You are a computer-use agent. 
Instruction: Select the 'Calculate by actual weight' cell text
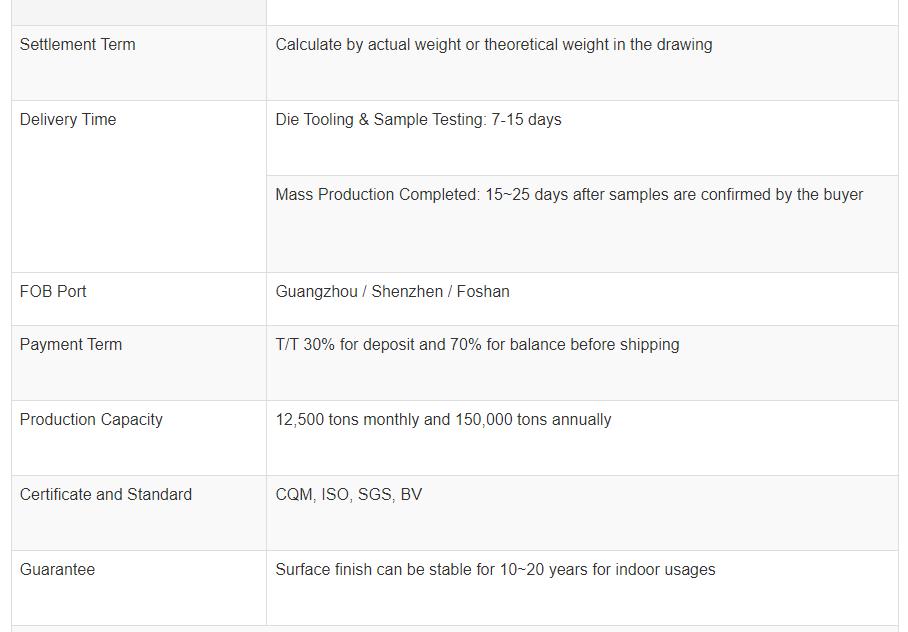click(x=493, y=45)
